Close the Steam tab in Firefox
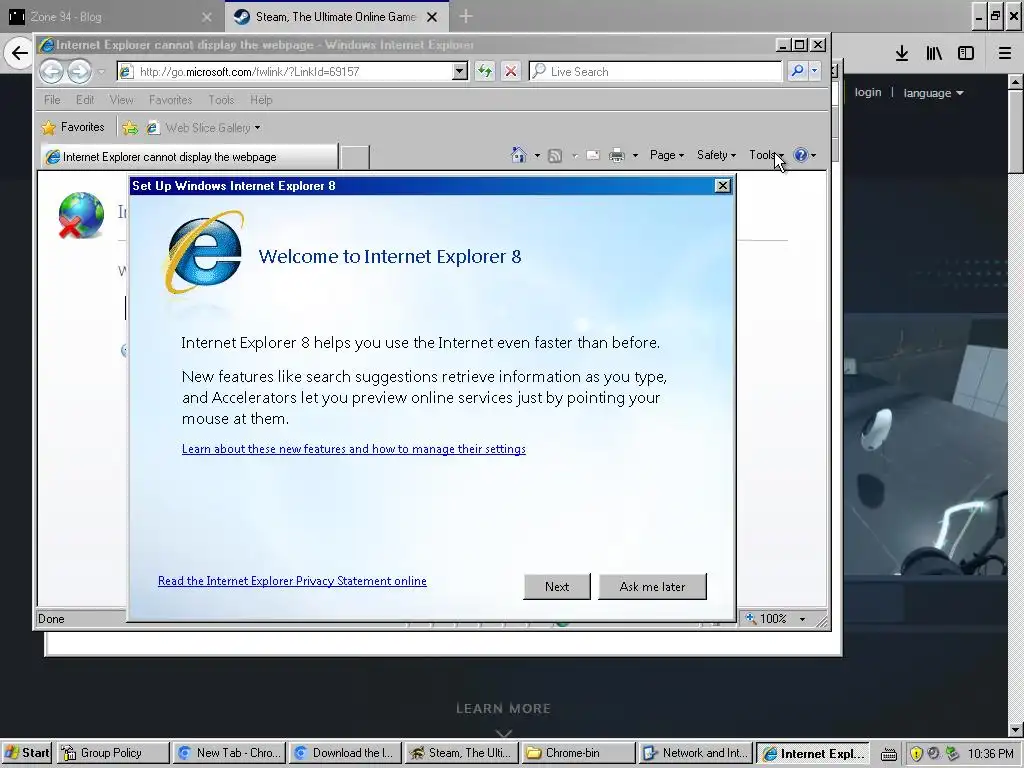This screenshot has height=768, width=1024. point(432,17)
